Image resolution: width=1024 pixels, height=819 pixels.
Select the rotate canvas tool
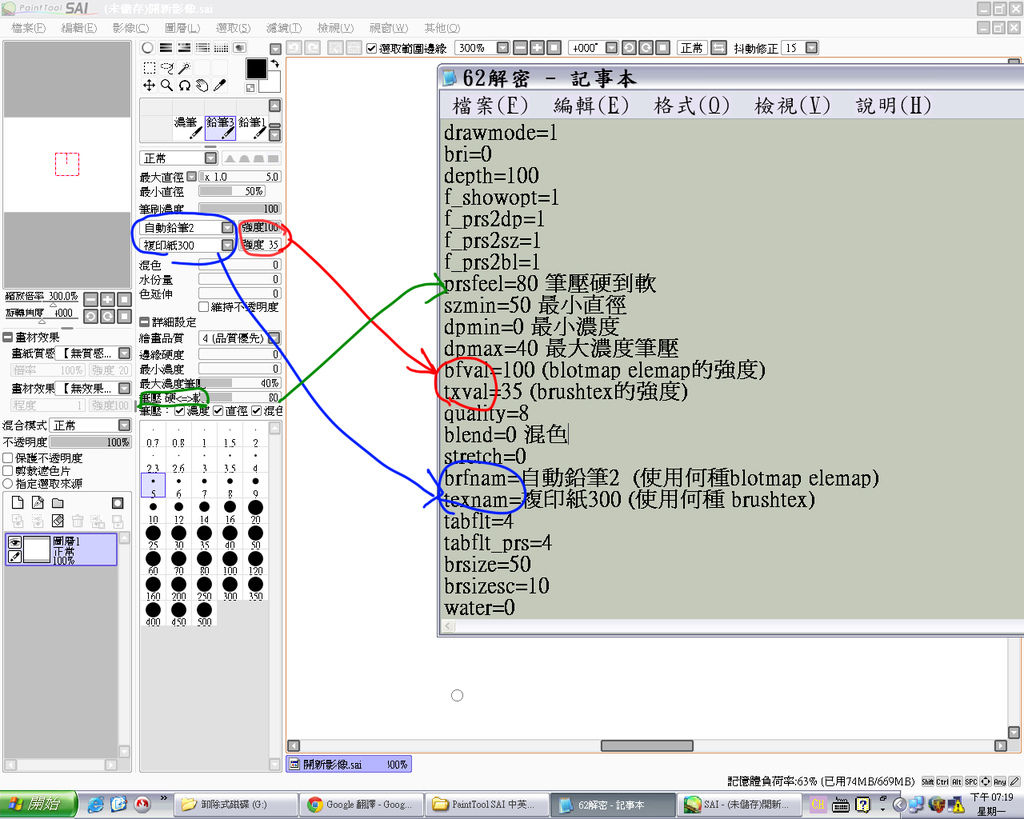click(185, 86)
